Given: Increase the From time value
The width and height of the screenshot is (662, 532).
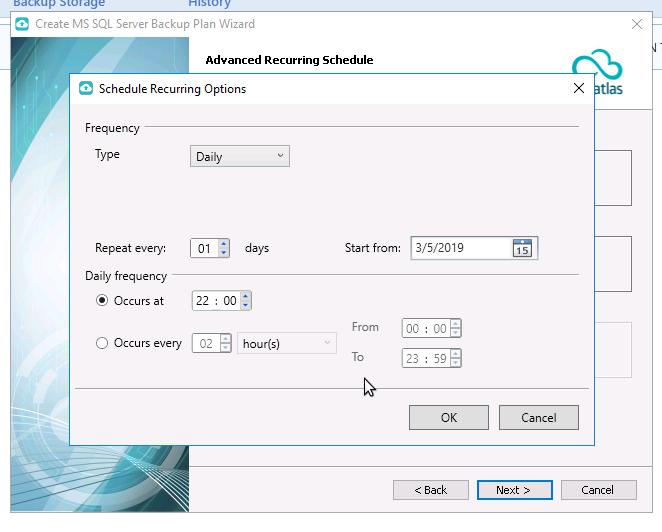Looking at the screenshot, I should [x=456, y=324].
